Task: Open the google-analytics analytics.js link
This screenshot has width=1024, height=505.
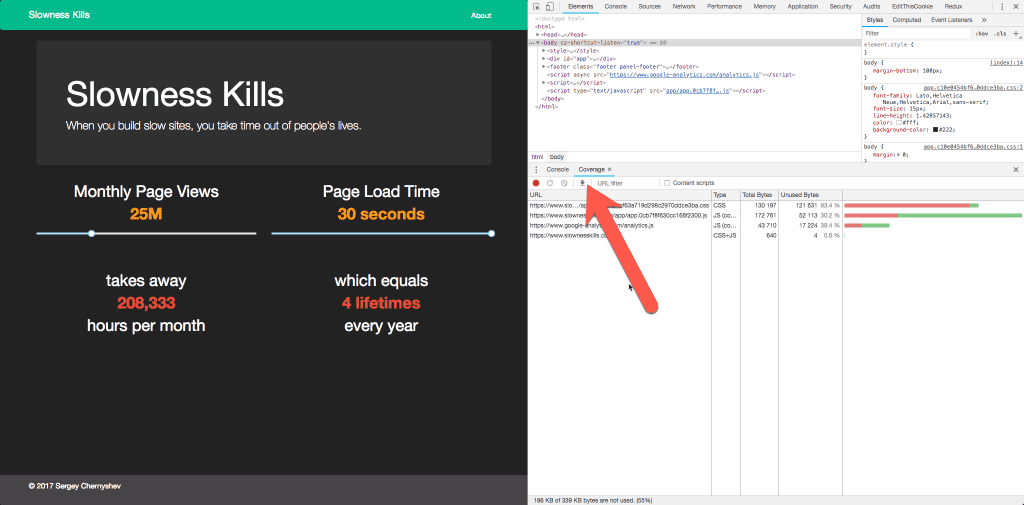Action: click(684, 75)
